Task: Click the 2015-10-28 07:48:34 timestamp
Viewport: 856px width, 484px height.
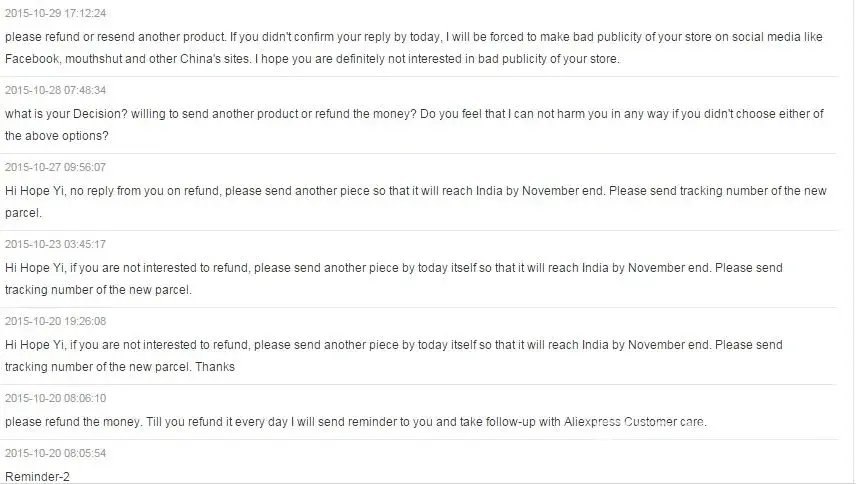Action: click(x=56, y=90)
